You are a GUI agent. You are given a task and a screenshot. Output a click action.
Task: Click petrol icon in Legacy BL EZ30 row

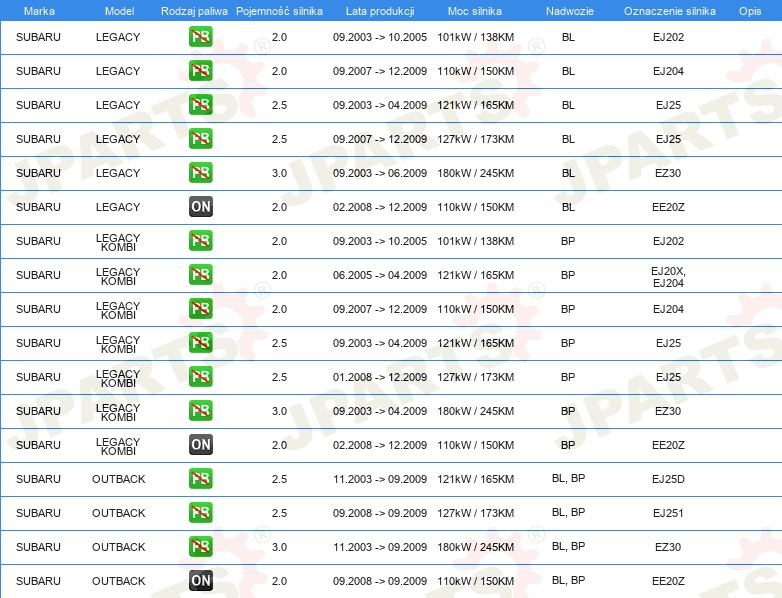200,172
